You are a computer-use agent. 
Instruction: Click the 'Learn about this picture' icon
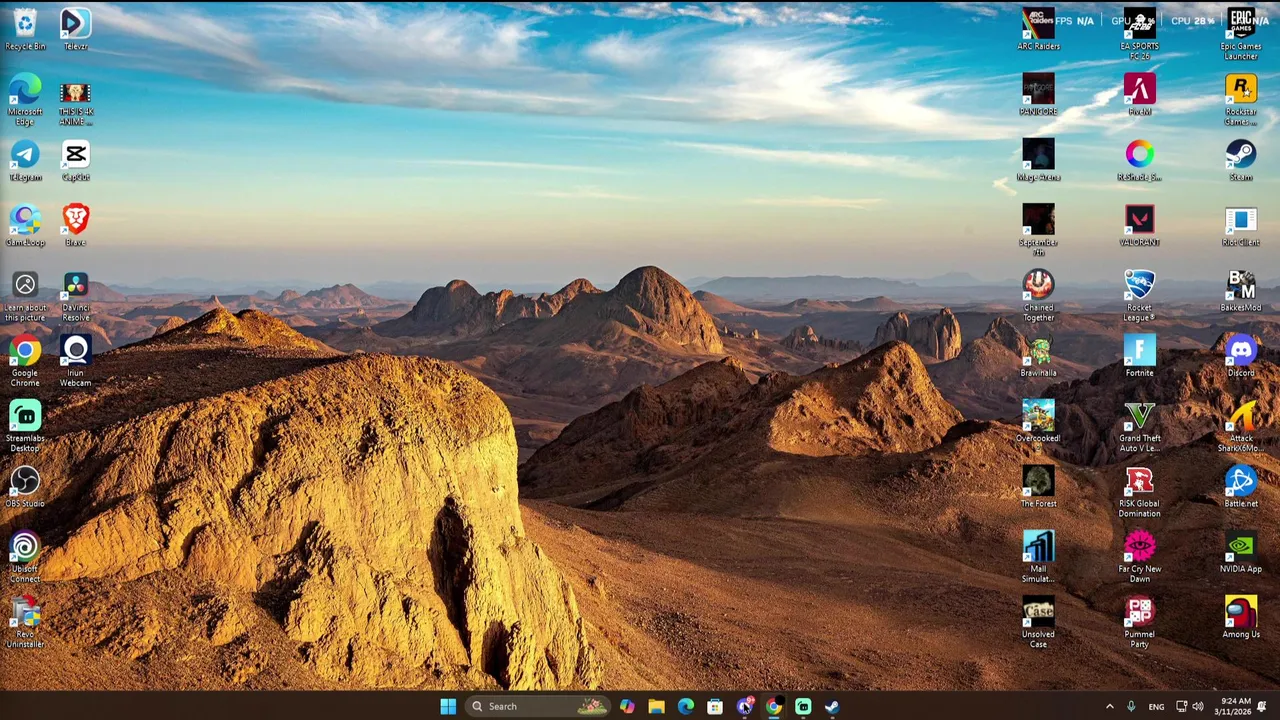click(x=25, y=296)
